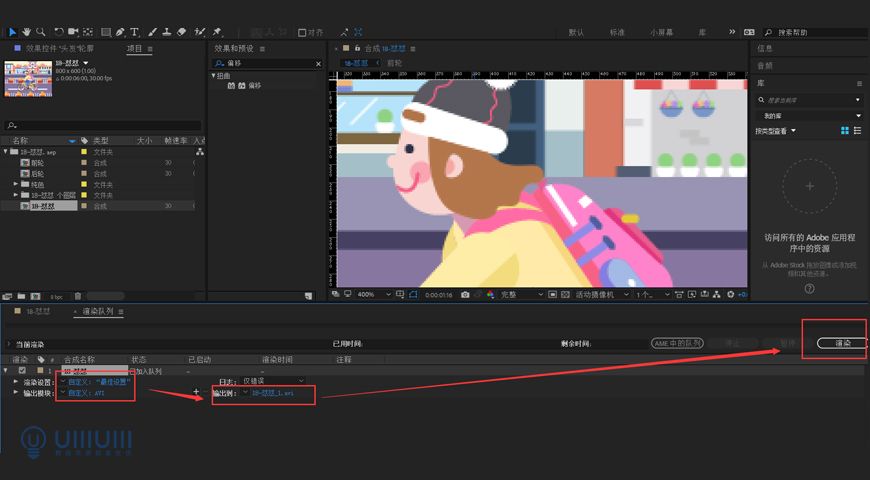Open the composition flowchart icon in viewer footer
870x480 pixels.
click(717, 295)
